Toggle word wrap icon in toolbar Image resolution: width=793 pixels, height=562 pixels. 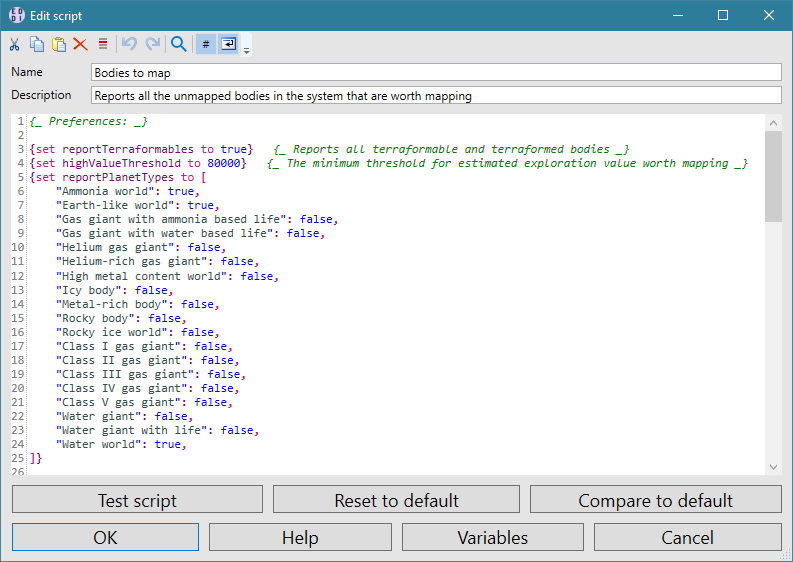(229, 45)
